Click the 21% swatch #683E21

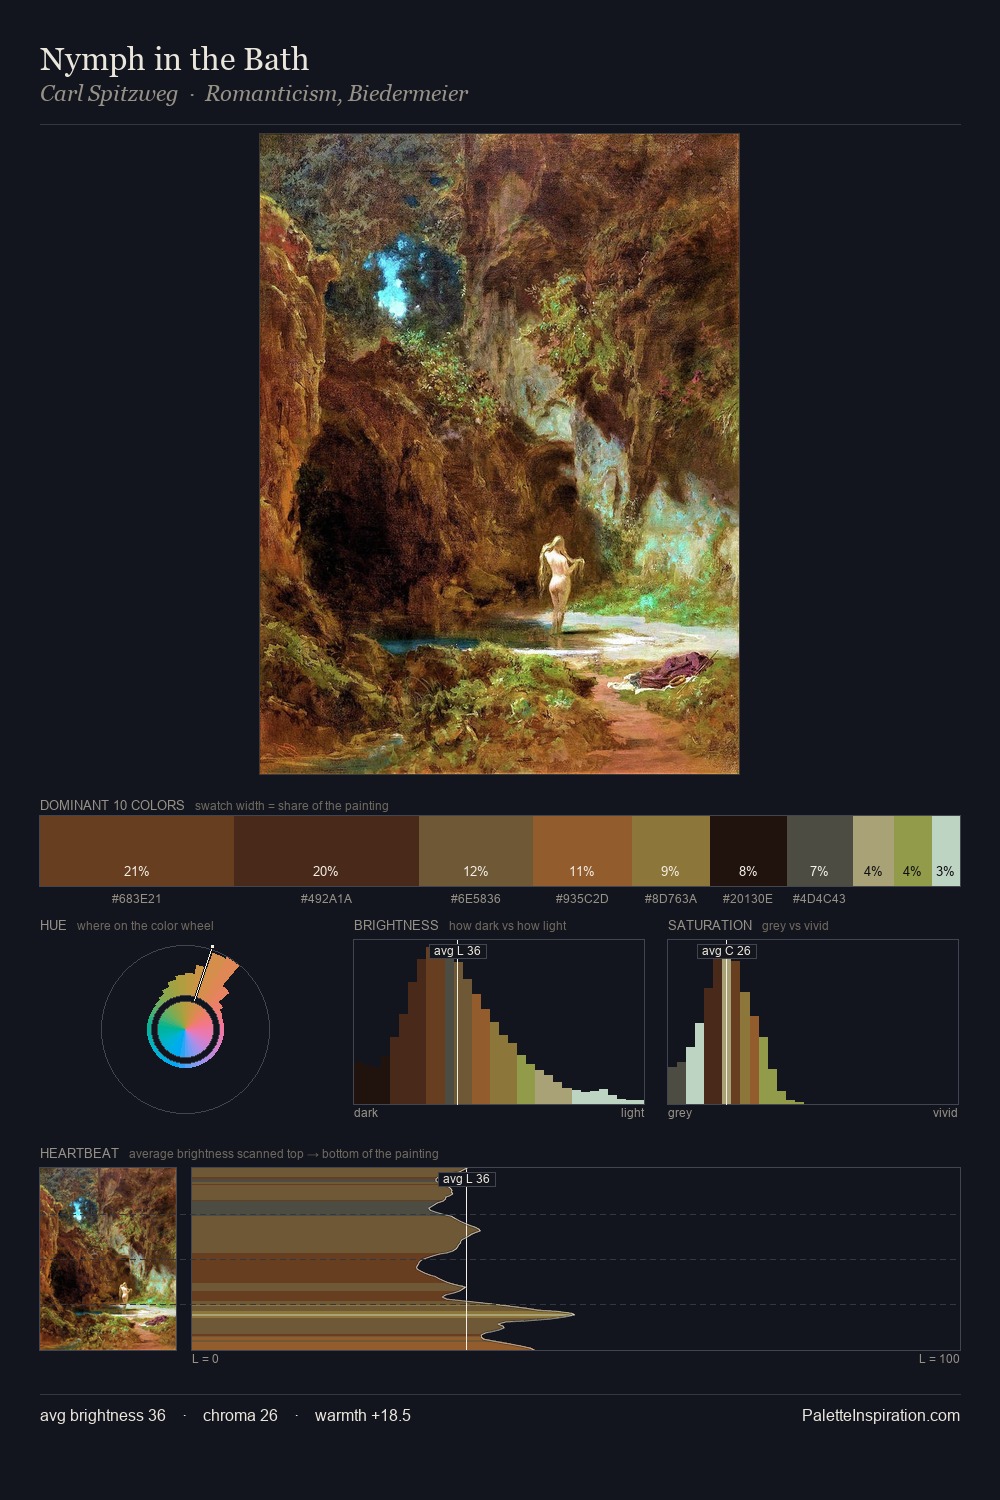click(137, 851)
